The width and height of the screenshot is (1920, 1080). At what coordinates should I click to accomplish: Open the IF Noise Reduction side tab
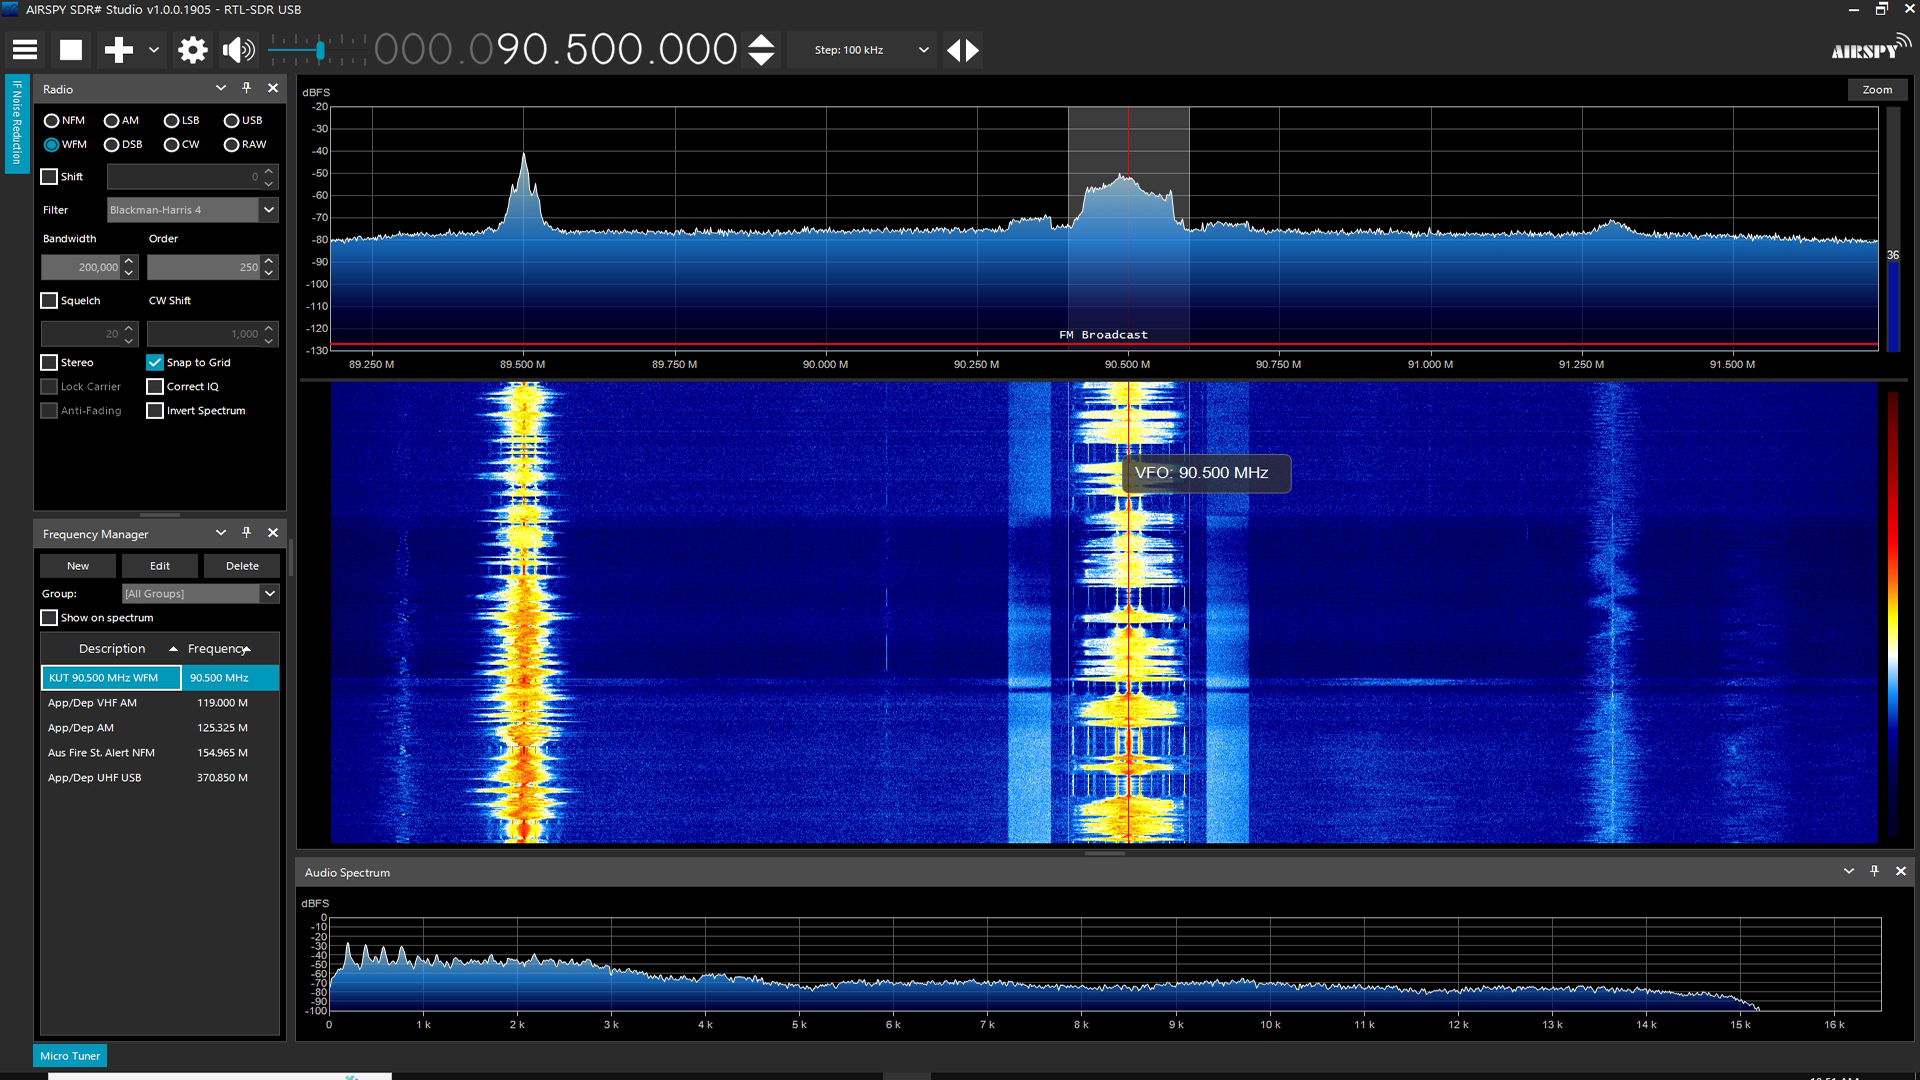coord(17,124)
